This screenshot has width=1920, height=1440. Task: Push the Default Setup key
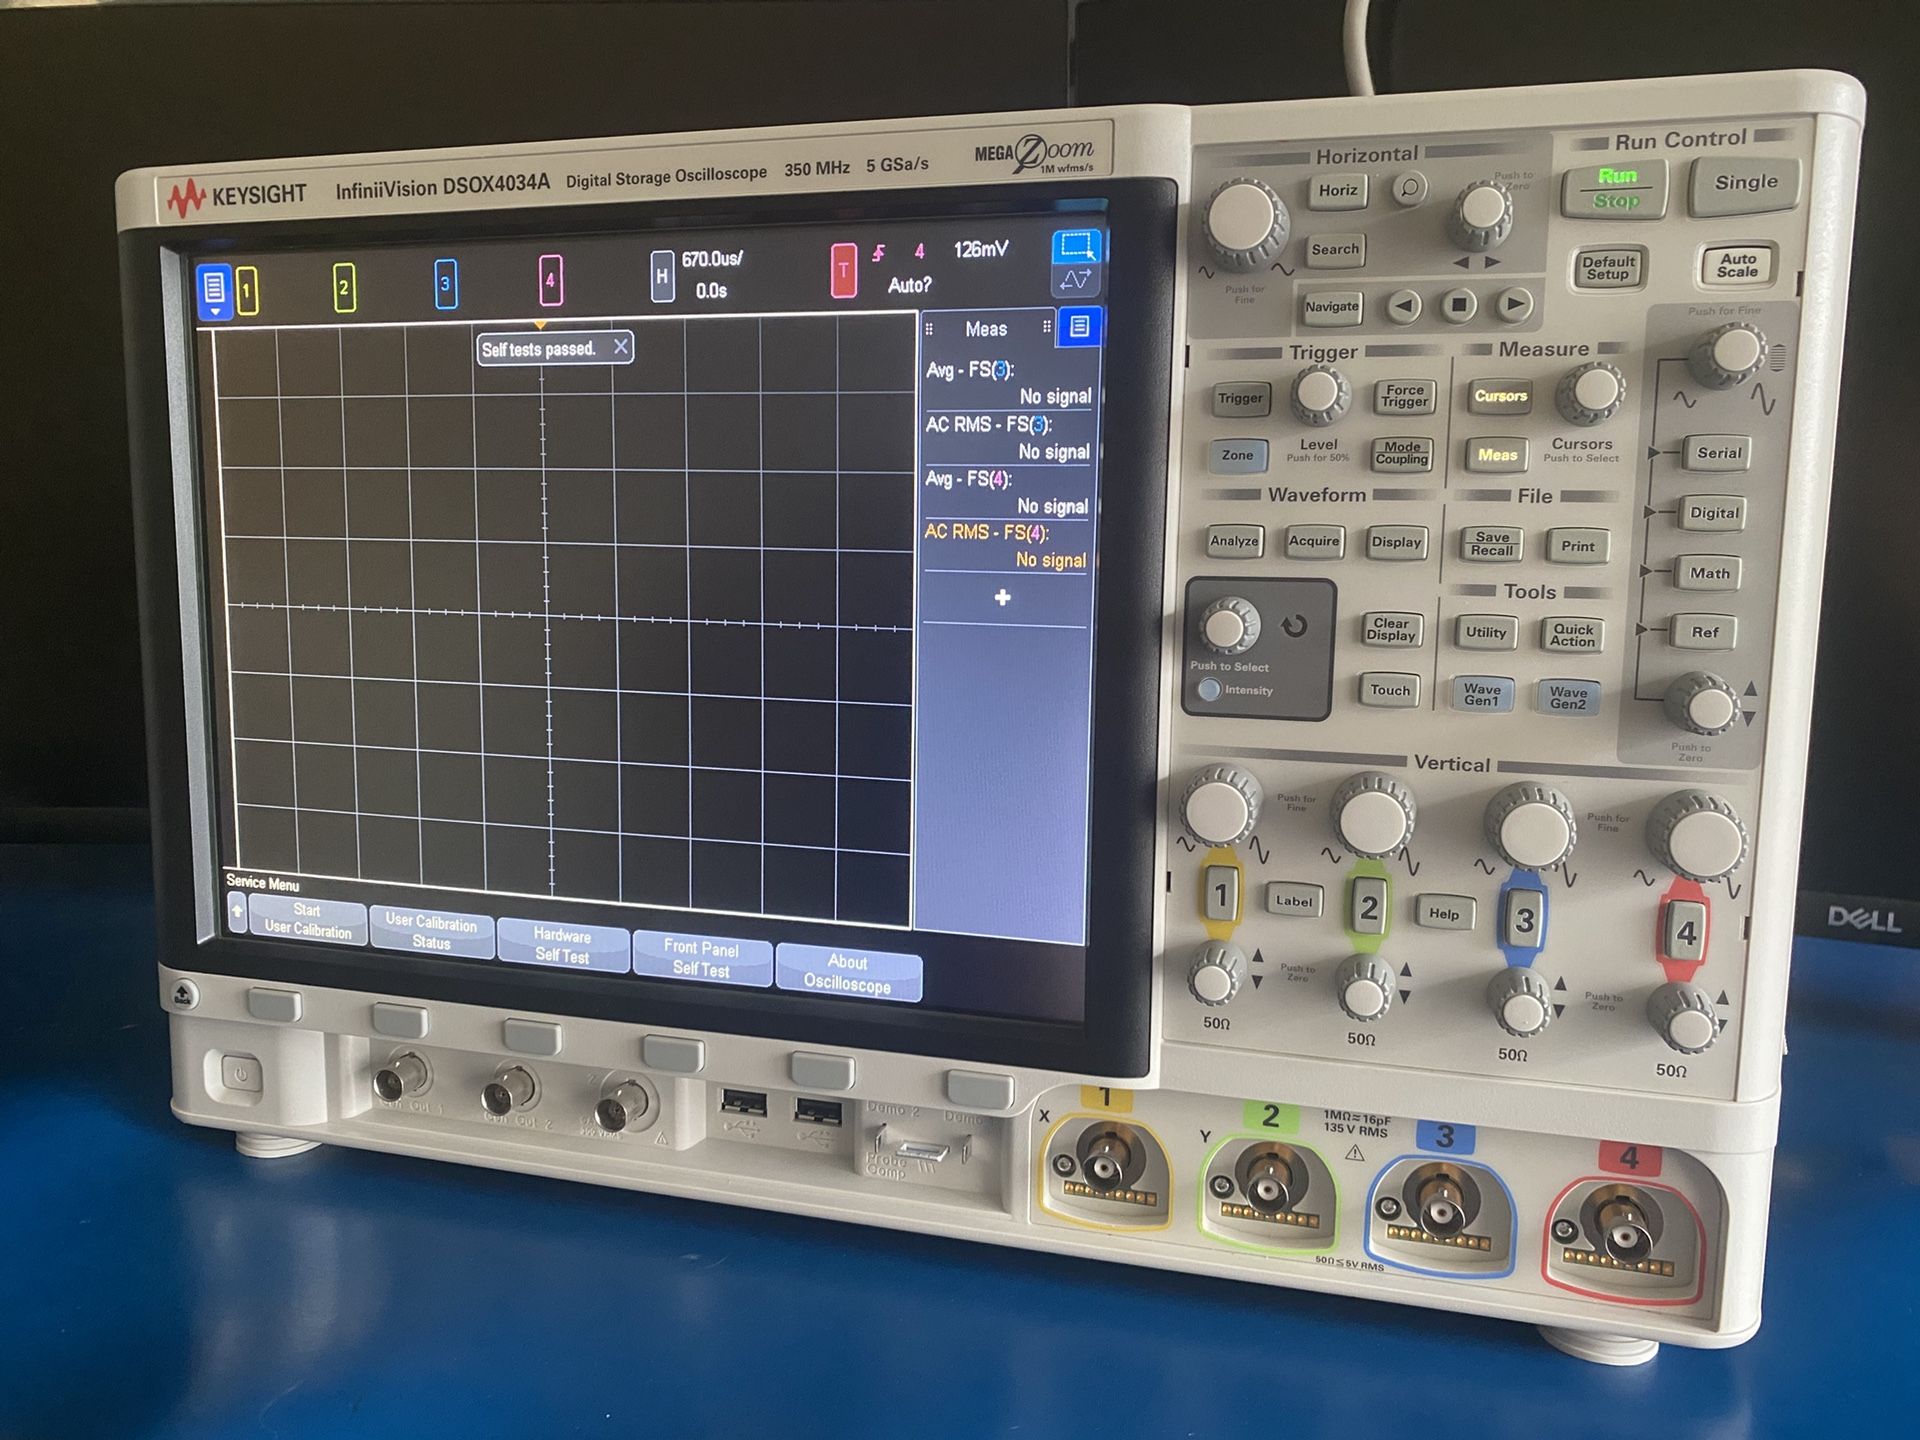point(1608,268)
